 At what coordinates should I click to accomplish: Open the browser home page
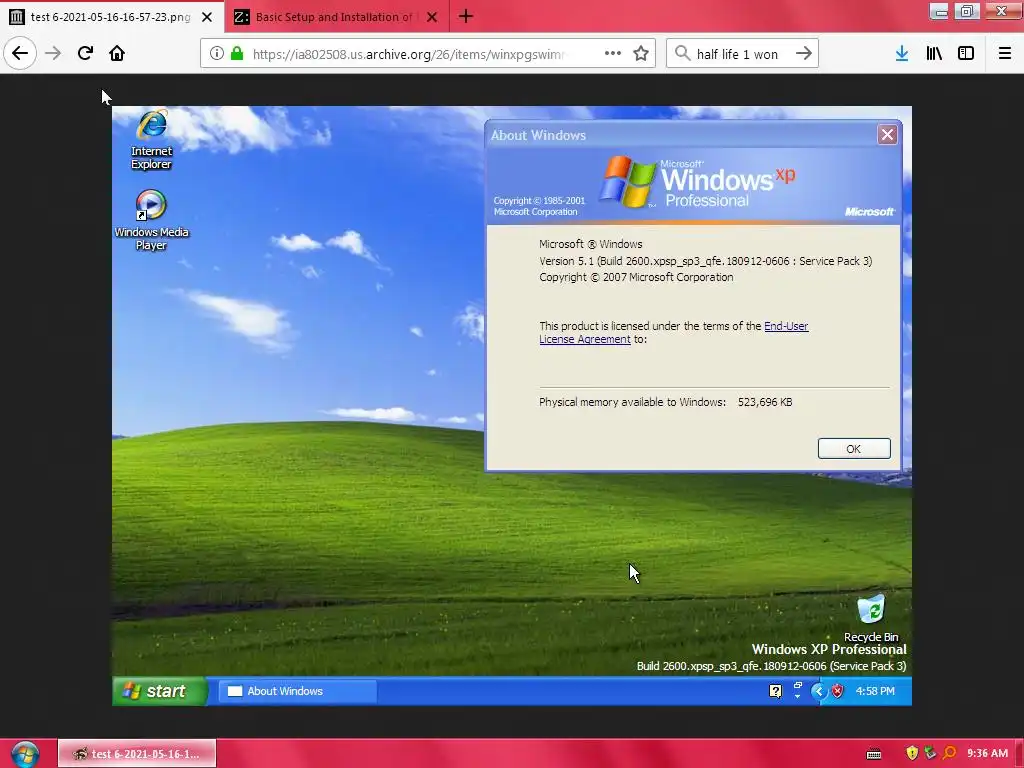pos(117,53)
